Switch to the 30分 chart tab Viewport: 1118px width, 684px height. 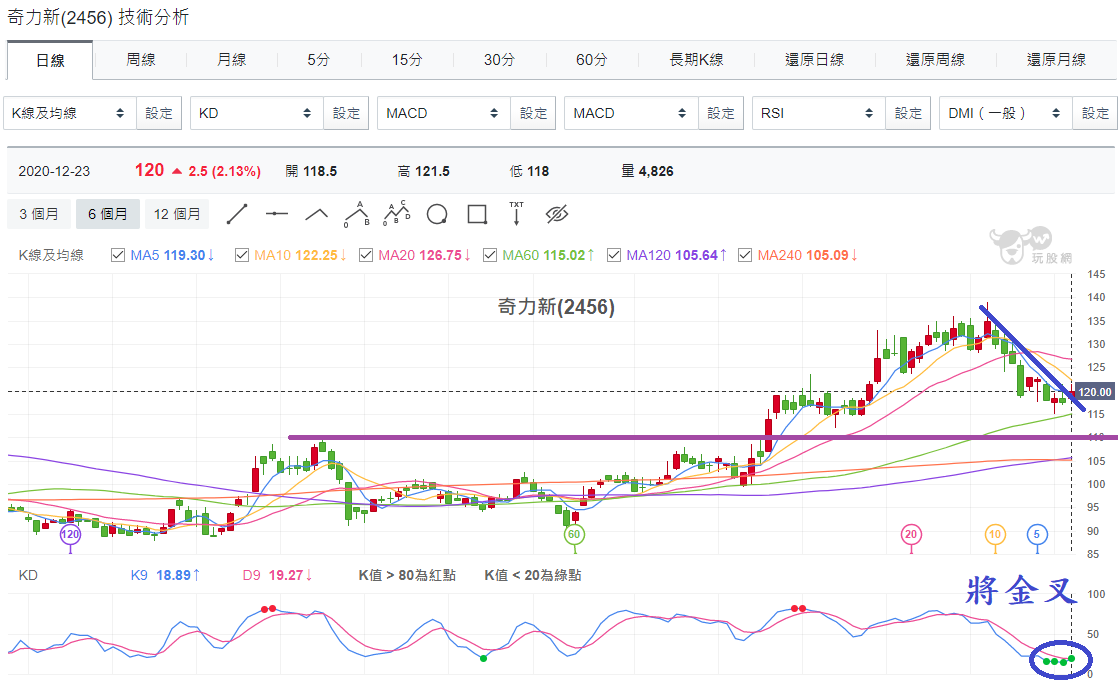pos(499,60)
